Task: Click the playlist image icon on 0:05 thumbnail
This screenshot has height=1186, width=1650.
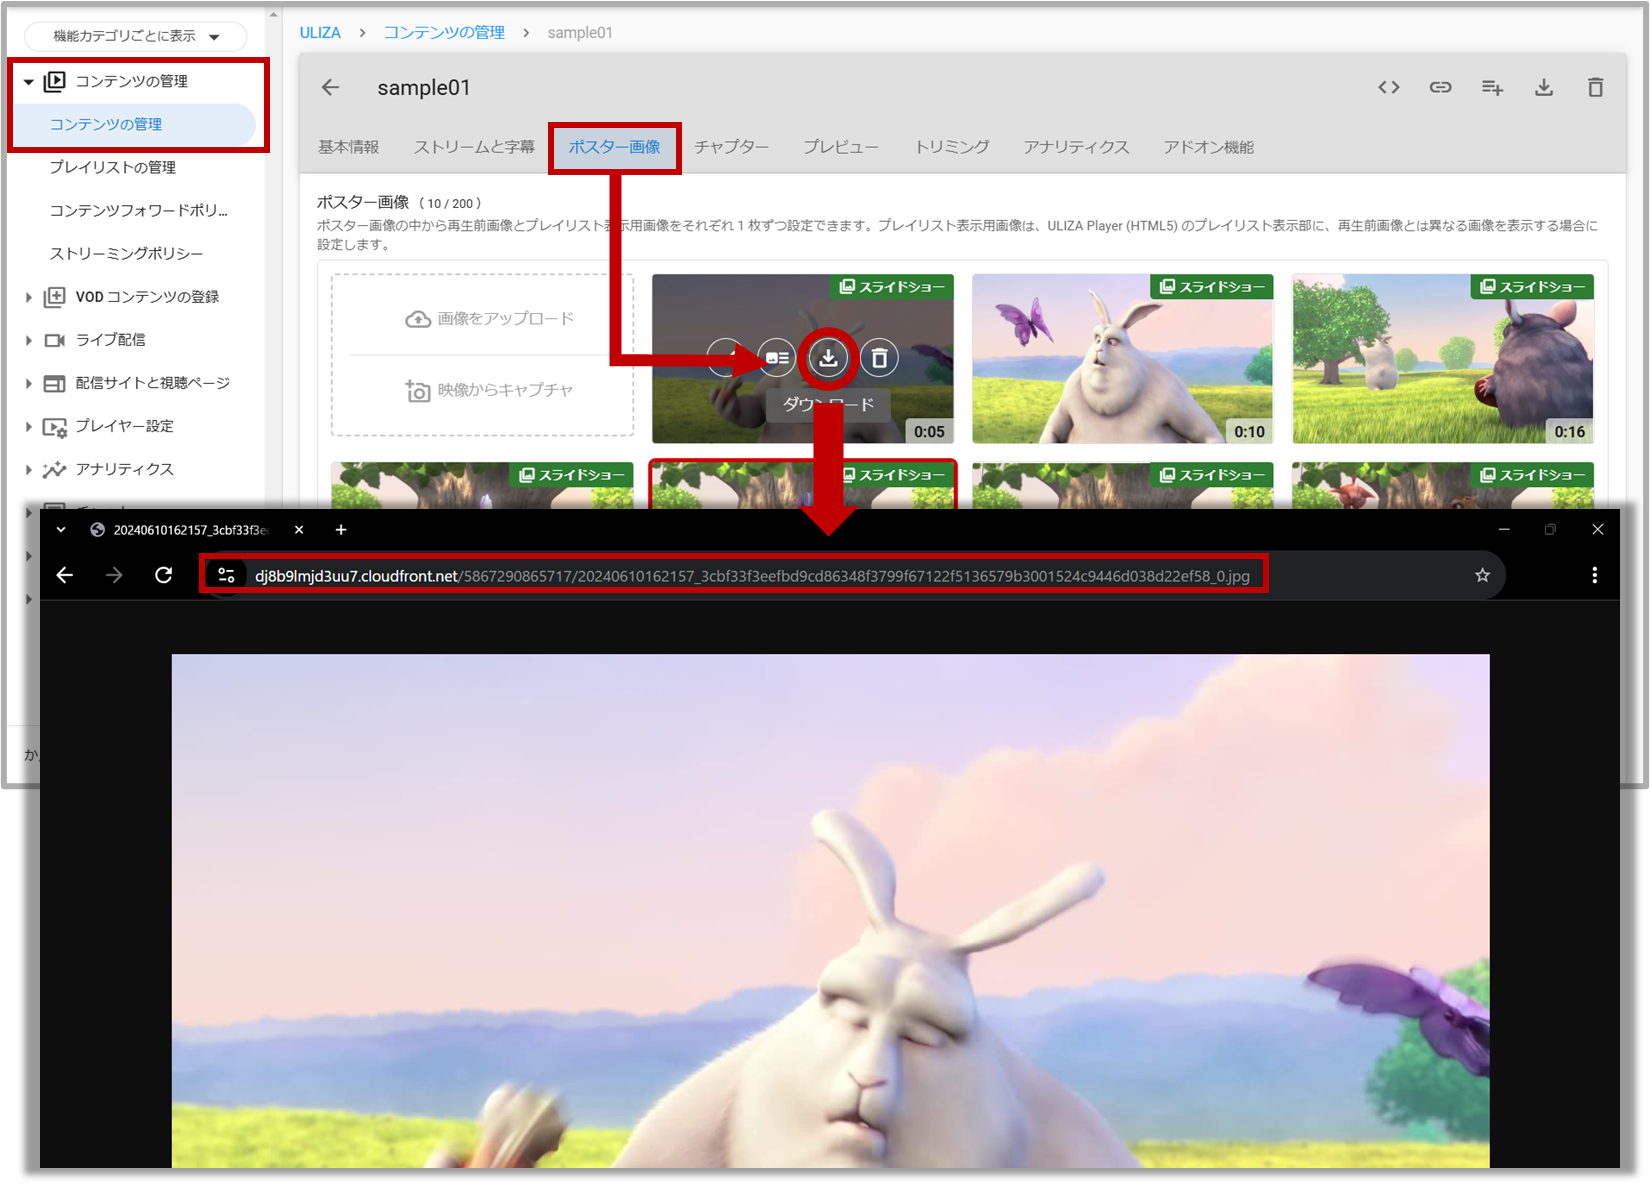Action: (777, 357)
